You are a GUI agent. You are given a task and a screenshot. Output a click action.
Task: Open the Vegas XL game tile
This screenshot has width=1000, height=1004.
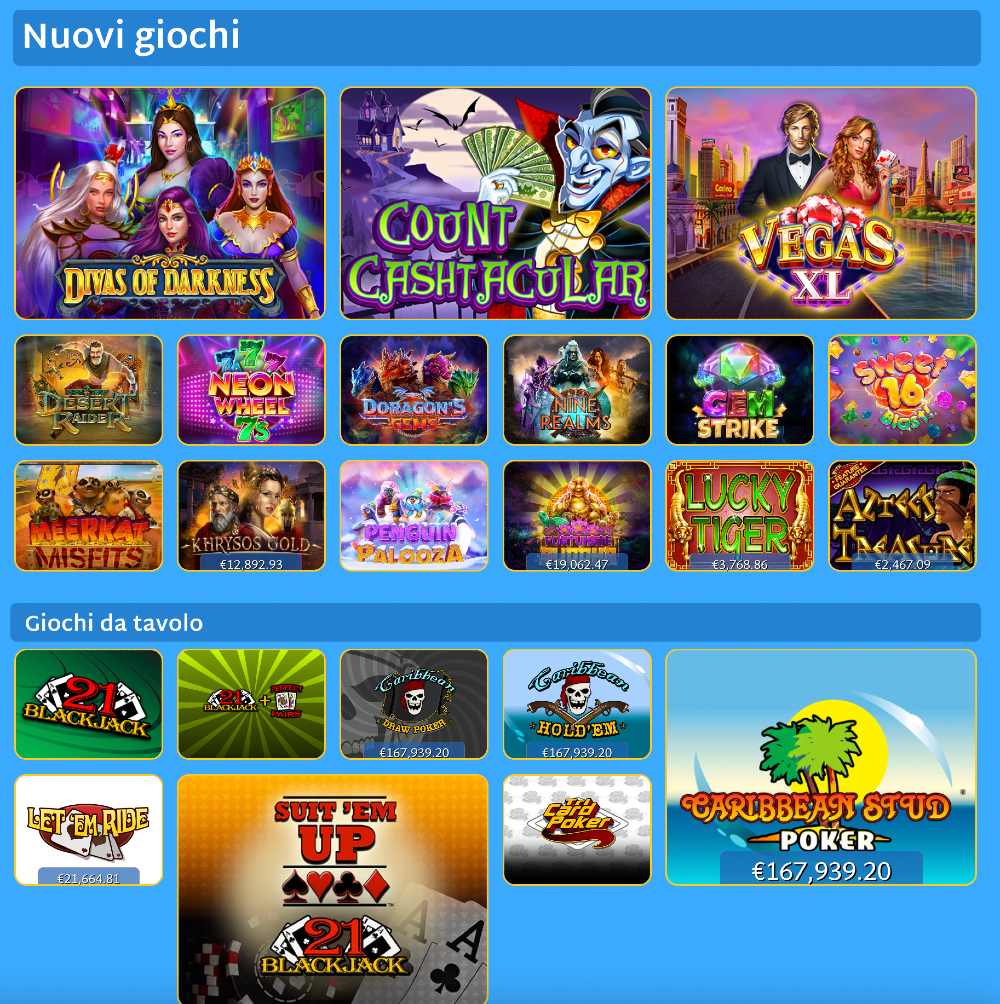[821, 203]
